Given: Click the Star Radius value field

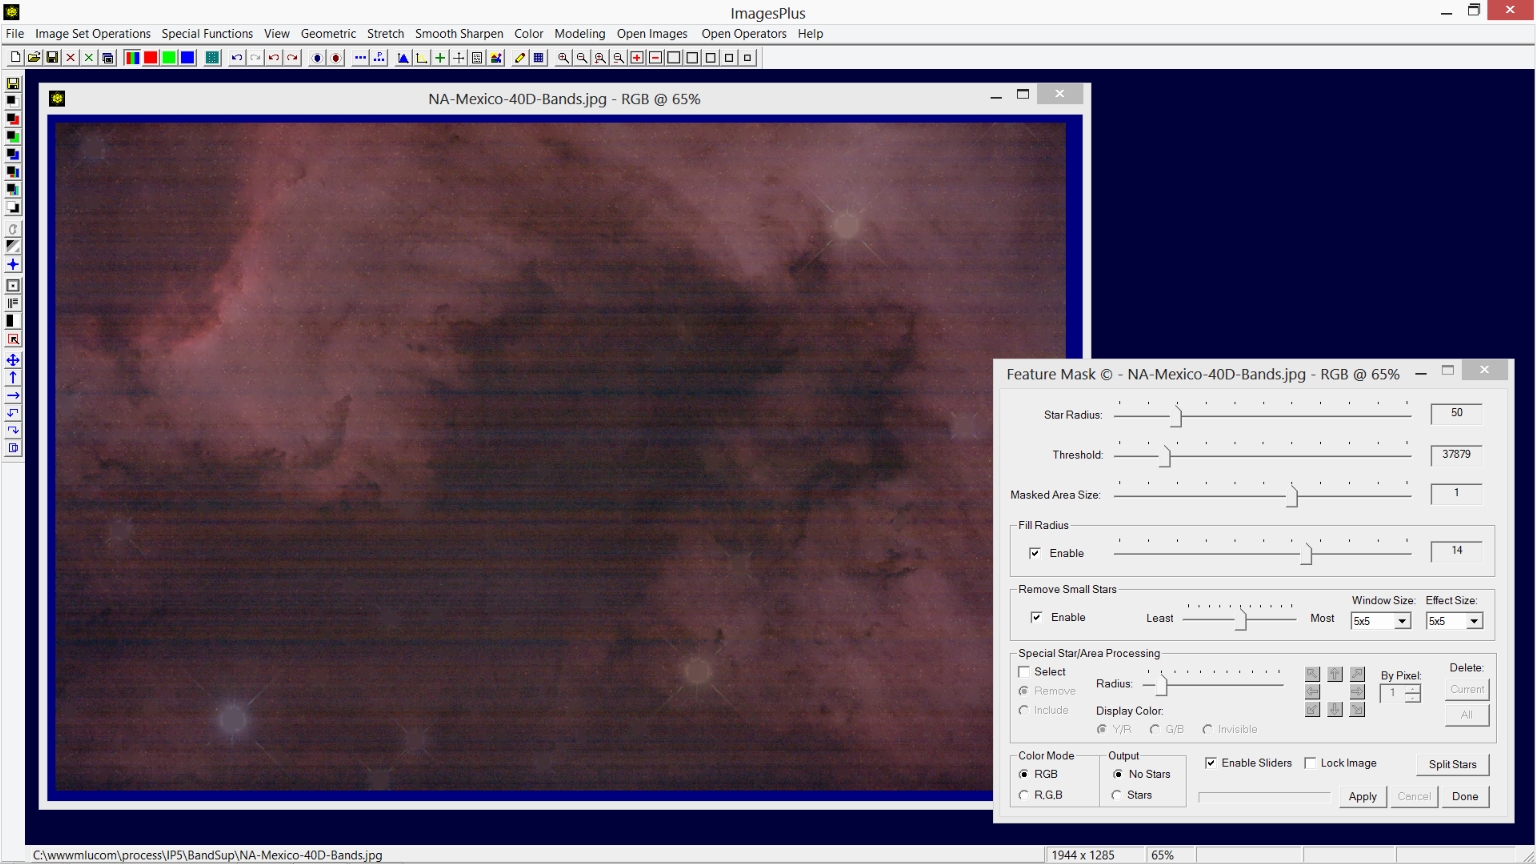Looking at the screenshot, I should [1456, 413].
